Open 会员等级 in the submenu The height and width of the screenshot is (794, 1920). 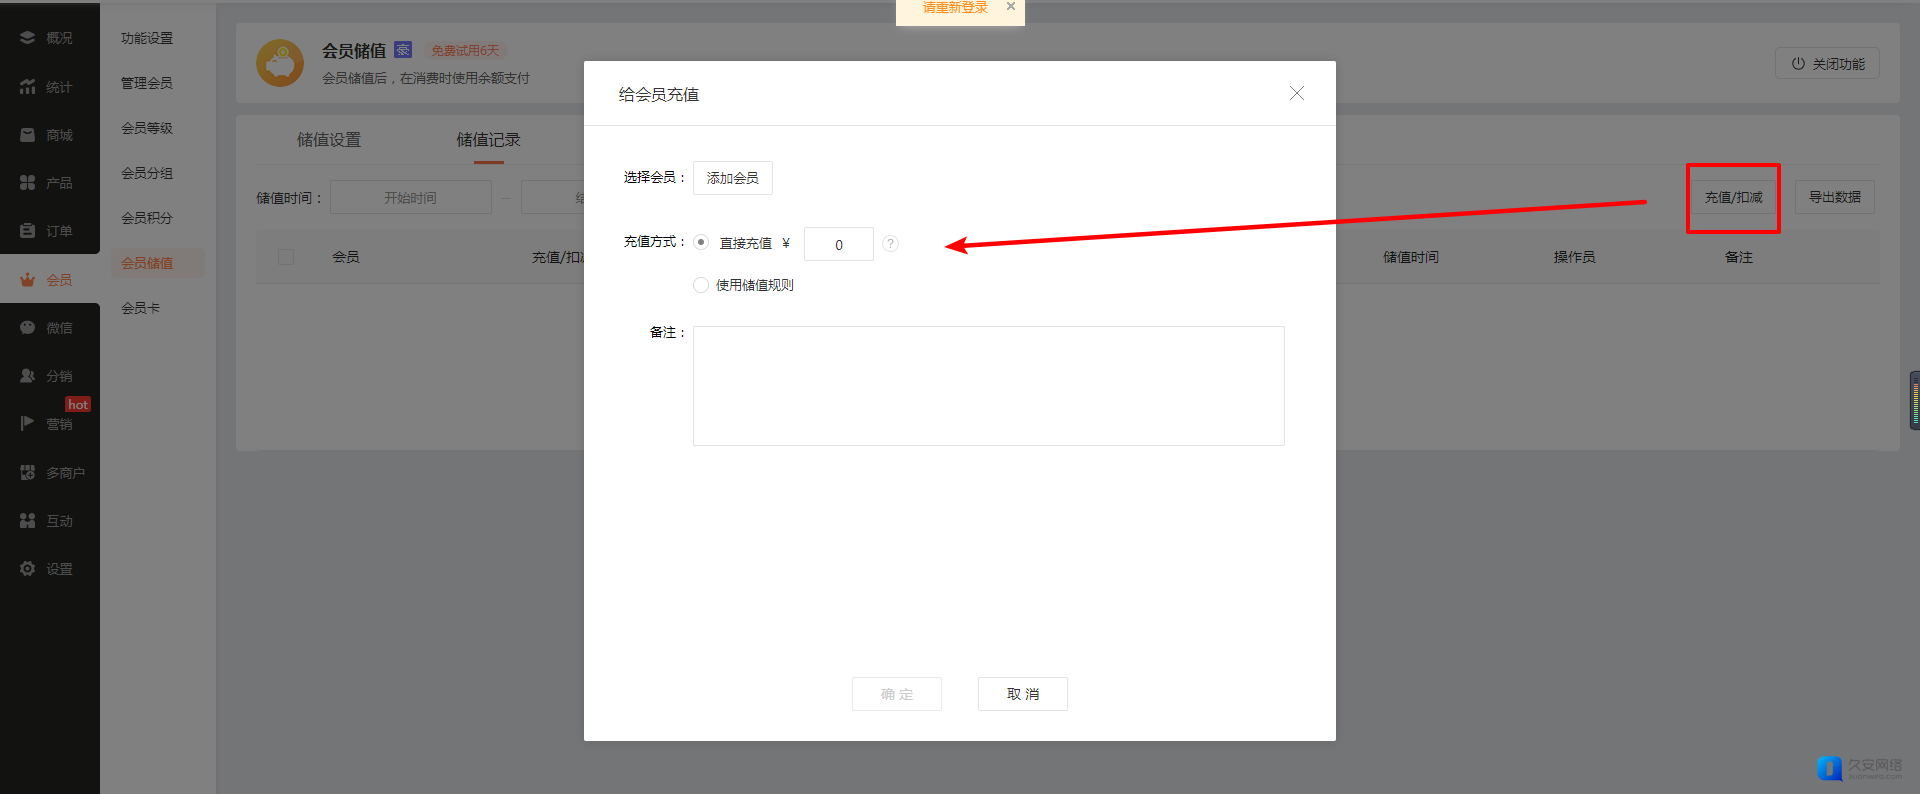pos(147,128)
